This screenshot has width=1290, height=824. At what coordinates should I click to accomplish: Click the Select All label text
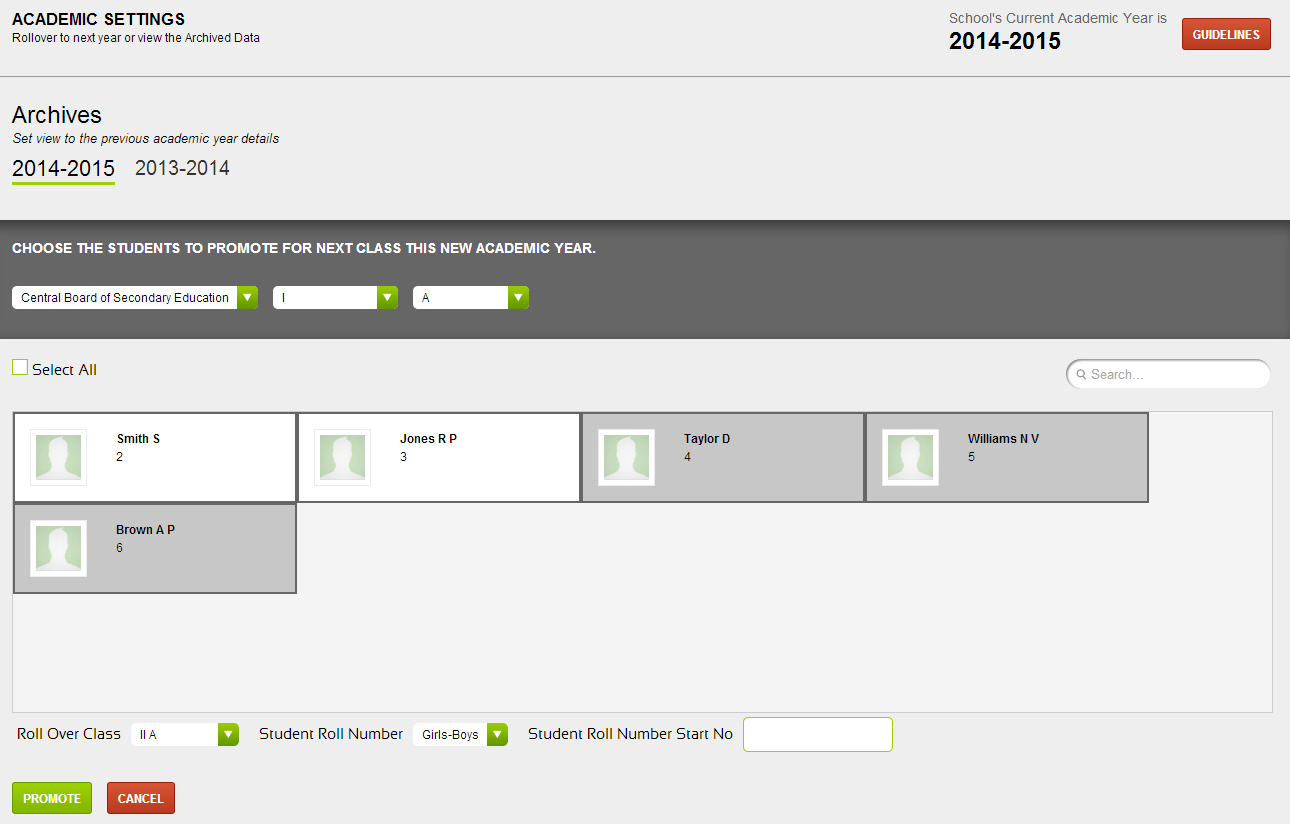(x=64, y=370)
